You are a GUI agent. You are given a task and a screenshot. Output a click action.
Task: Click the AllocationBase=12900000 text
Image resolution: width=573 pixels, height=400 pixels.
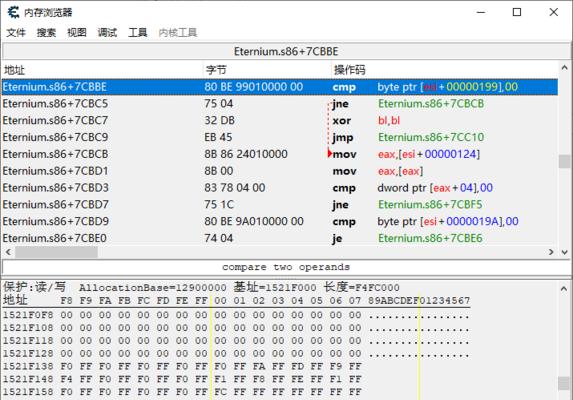pyautogui.click(x=153, y=288)
